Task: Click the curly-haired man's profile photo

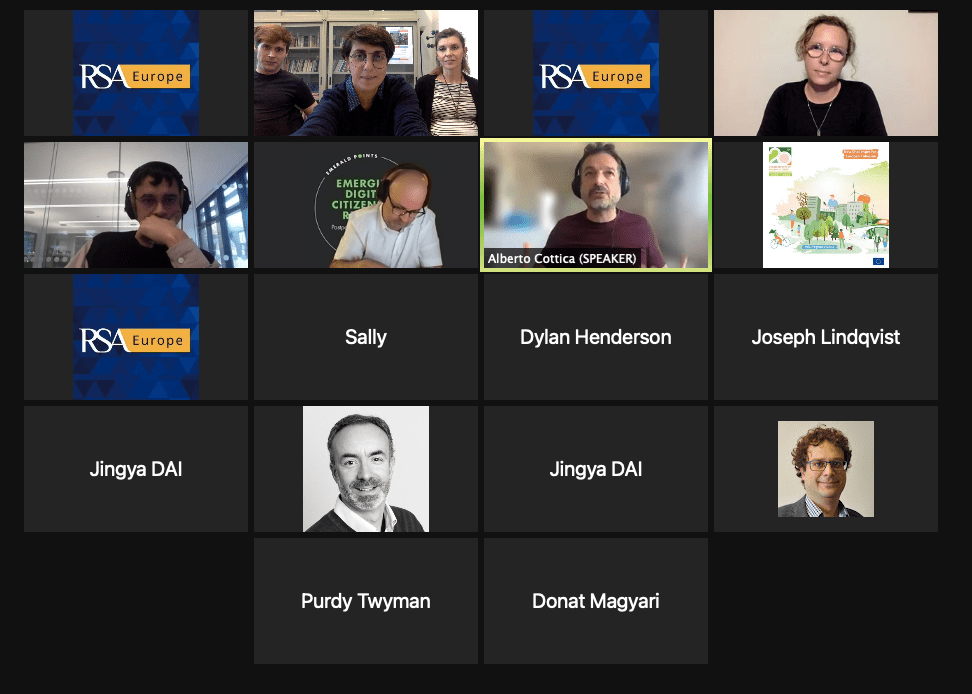Action: click(x=826, y=469)
